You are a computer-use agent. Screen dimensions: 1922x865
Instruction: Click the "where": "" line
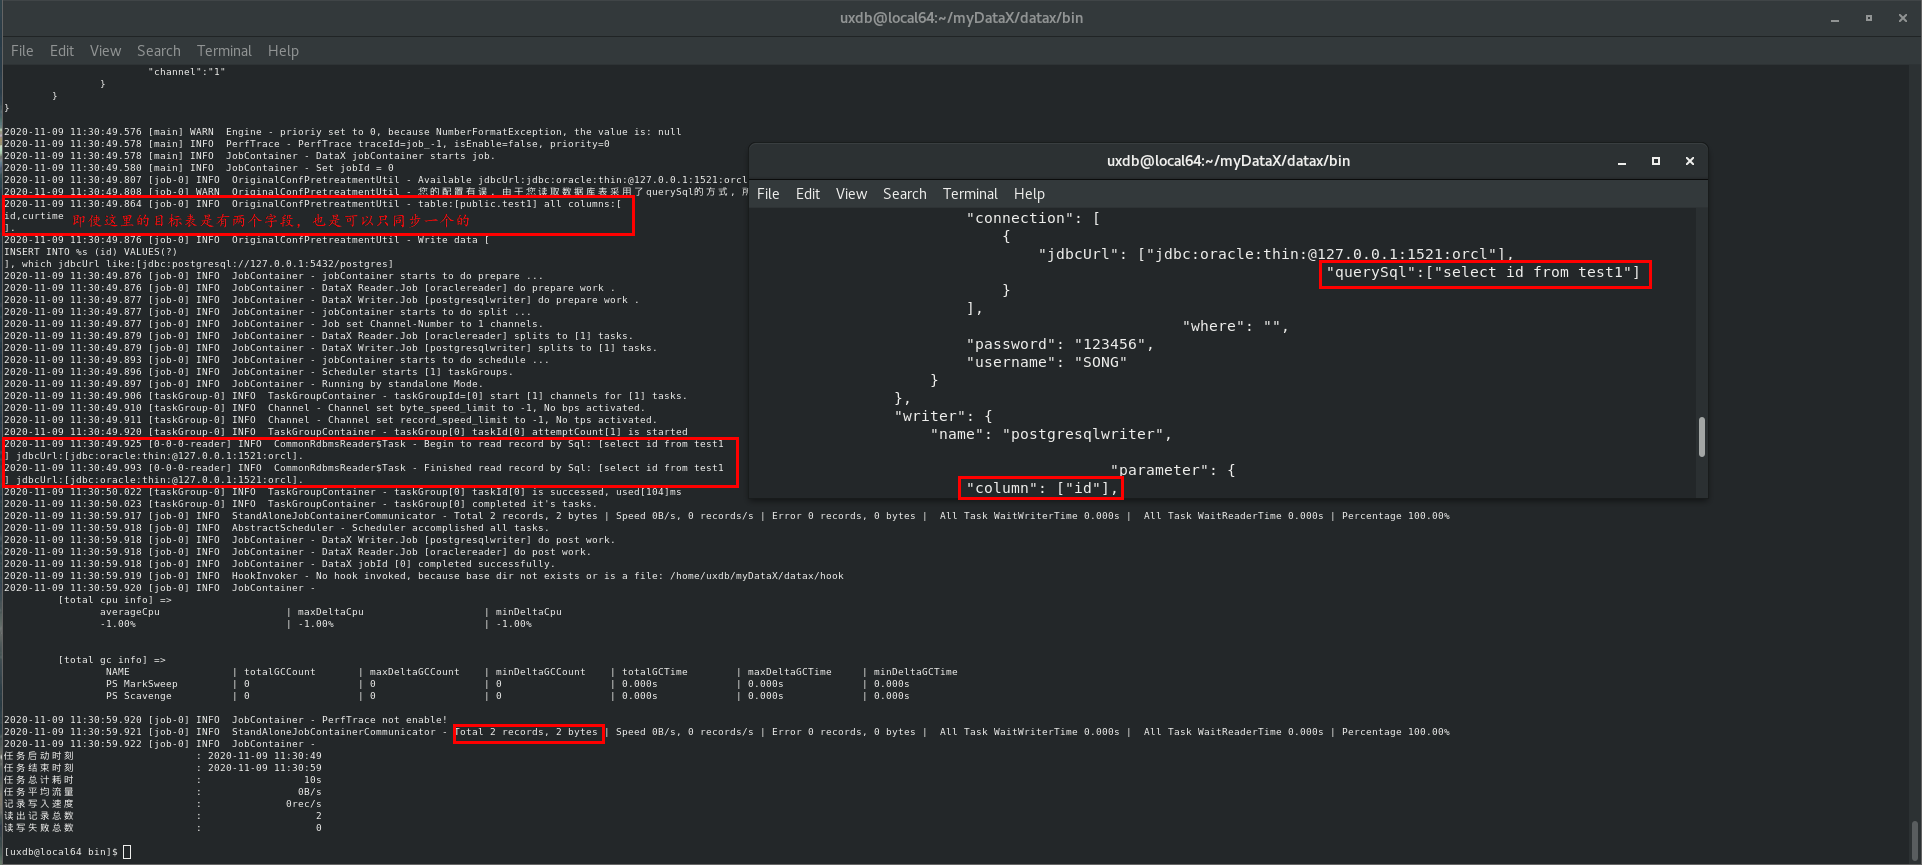[x=1236, y=326]
